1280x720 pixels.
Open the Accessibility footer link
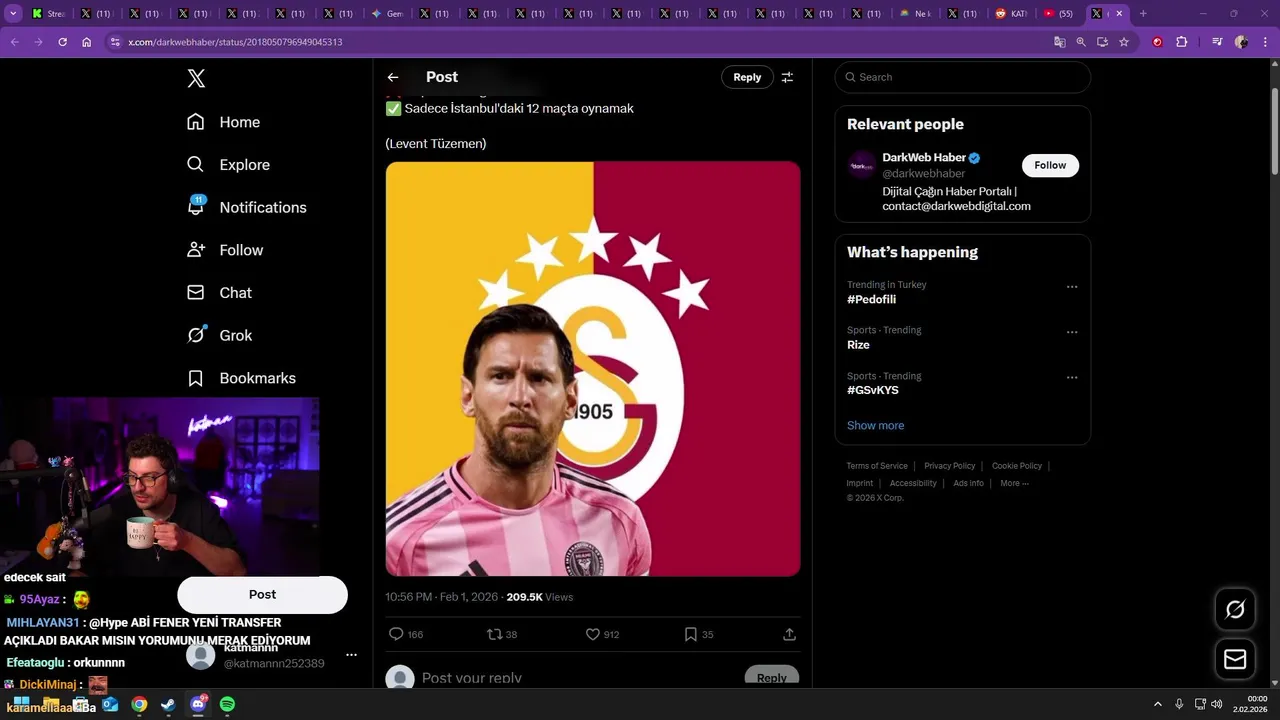913,483
